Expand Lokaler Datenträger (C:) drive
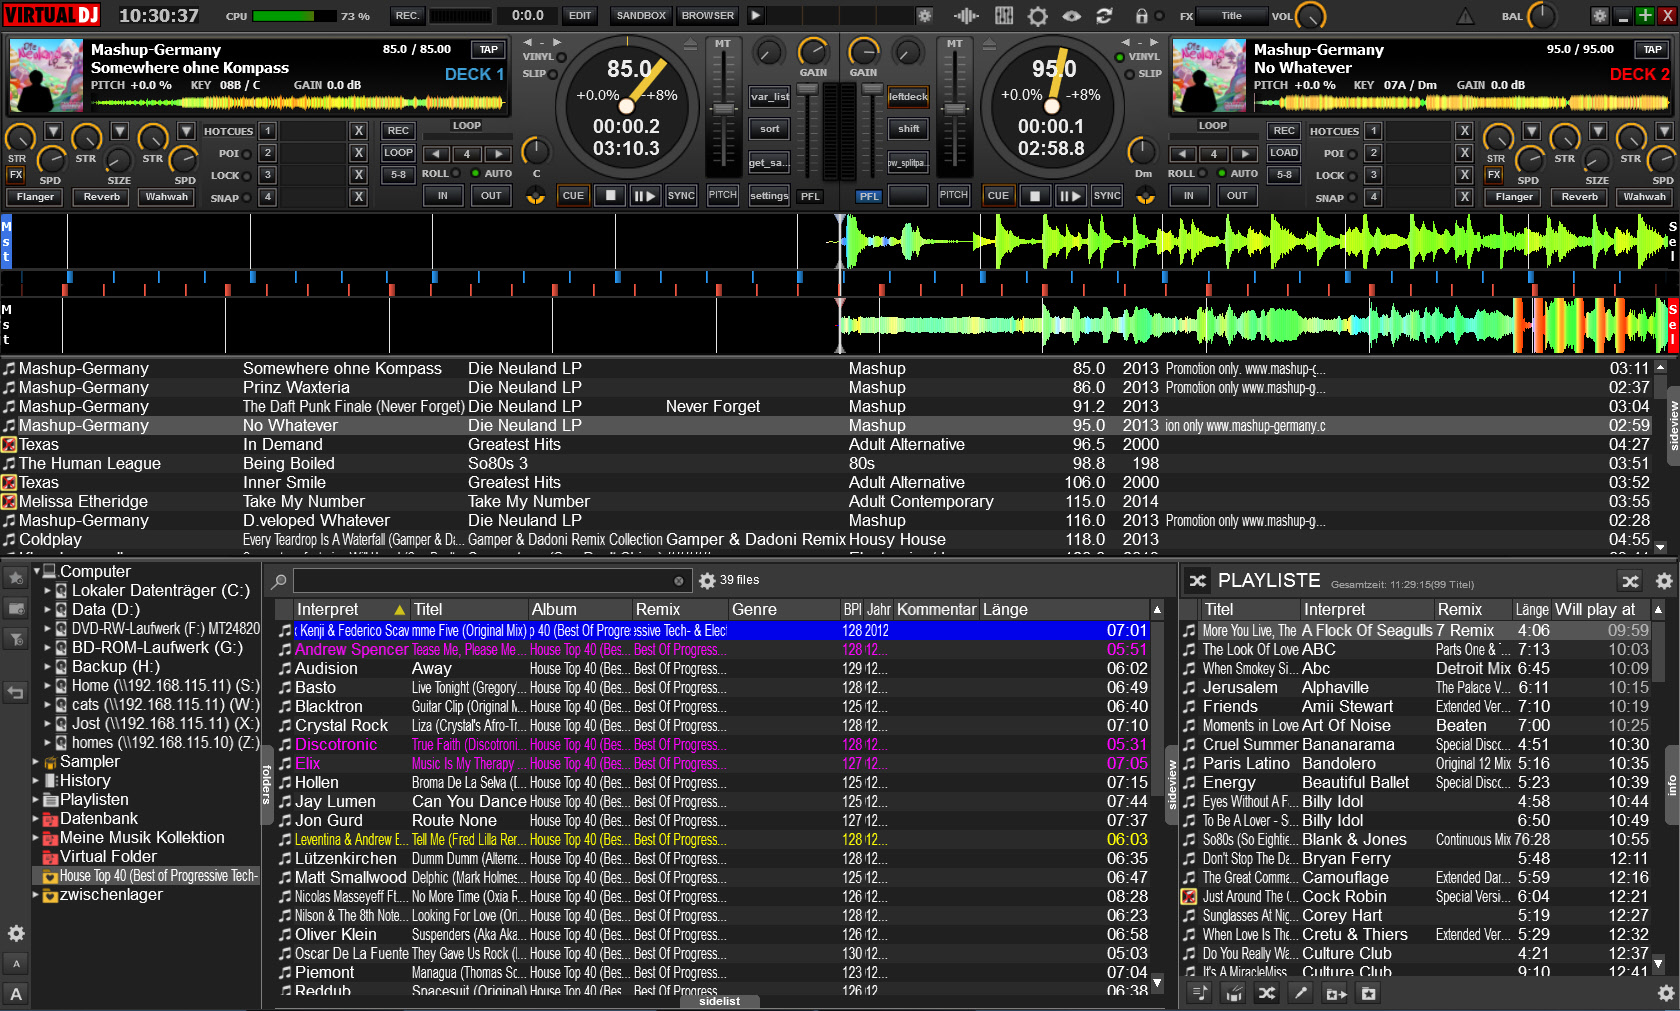 [47, 591]
